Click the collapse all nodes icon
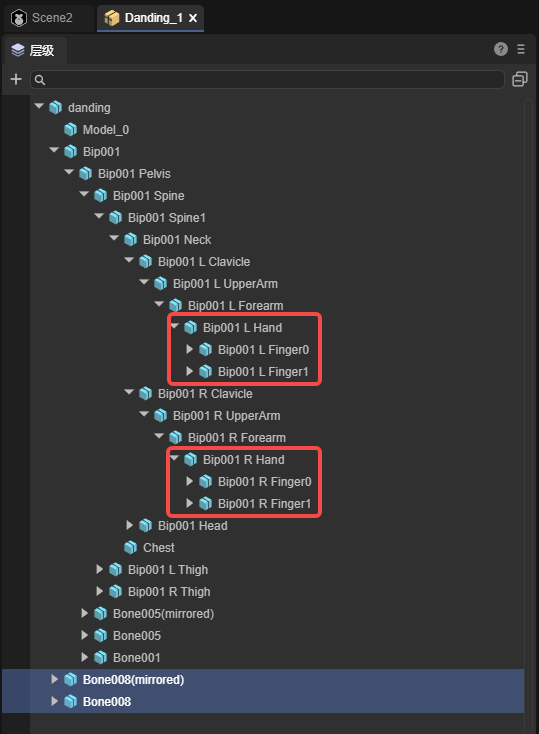539x734 pixels. 520,79
